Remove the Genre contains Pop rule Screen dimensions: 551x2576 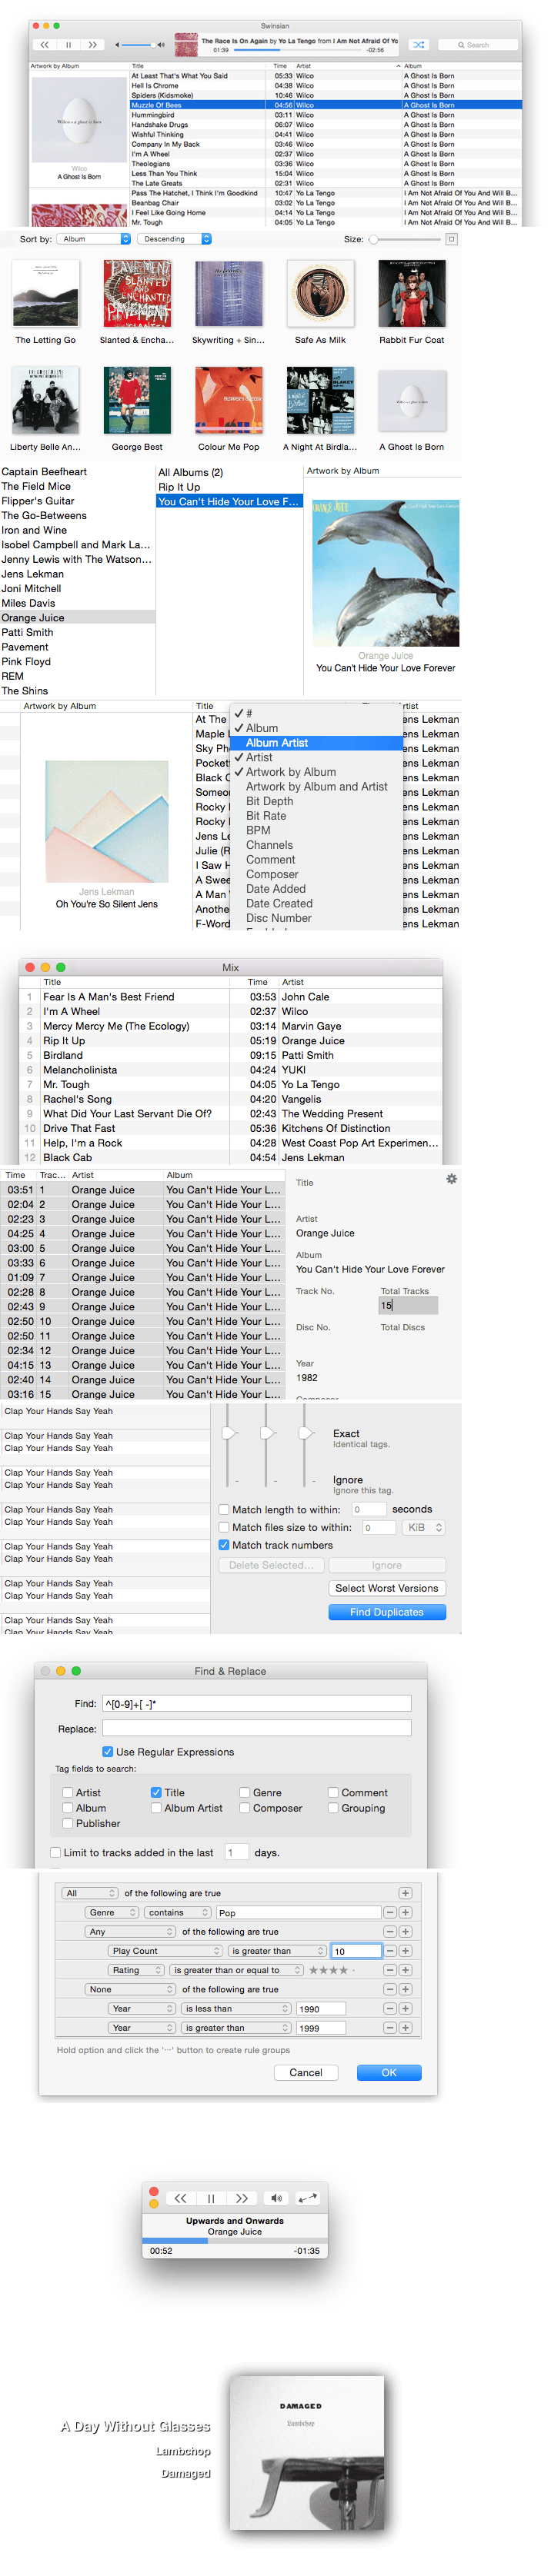pos(390,1912)
